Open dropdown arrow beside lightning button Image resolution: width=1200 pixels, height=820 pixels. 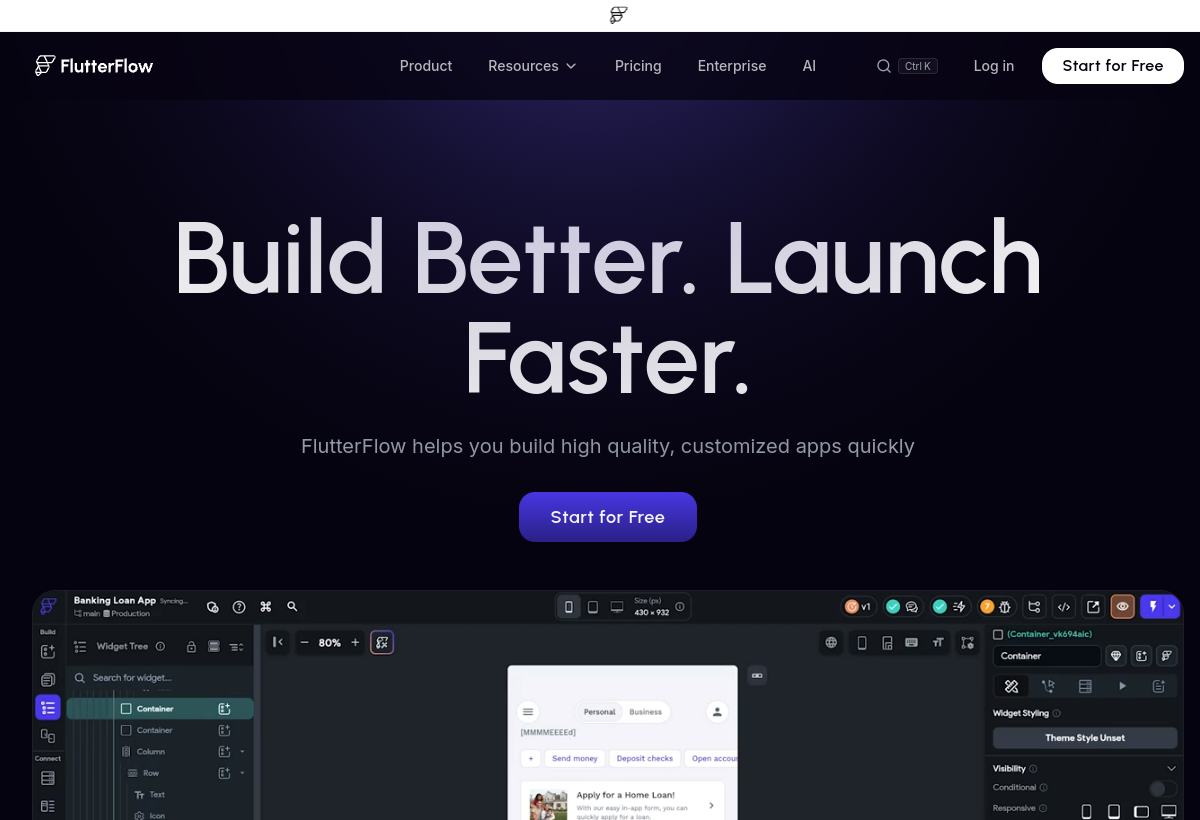pyautogui.click(x=1172, y=606)
